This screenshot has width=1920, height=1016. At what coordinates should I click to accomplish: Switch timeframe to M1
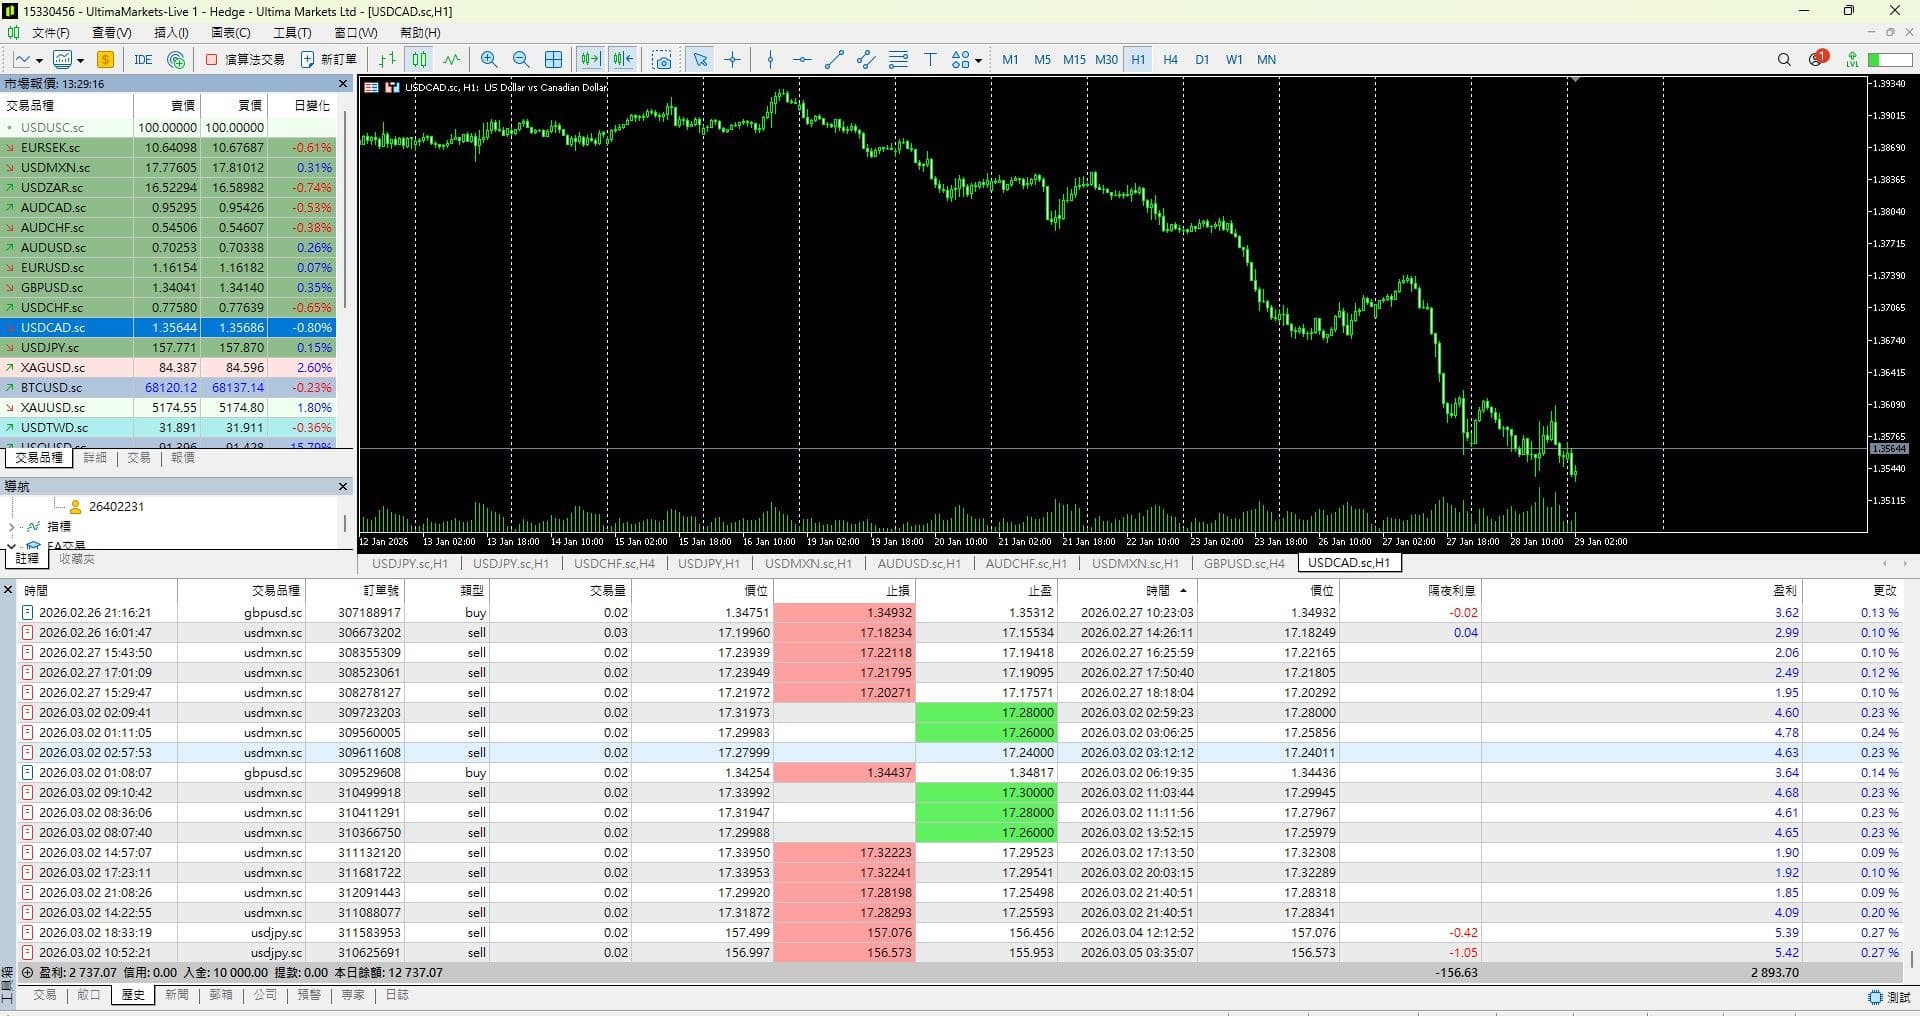(x=1010, y=60)
